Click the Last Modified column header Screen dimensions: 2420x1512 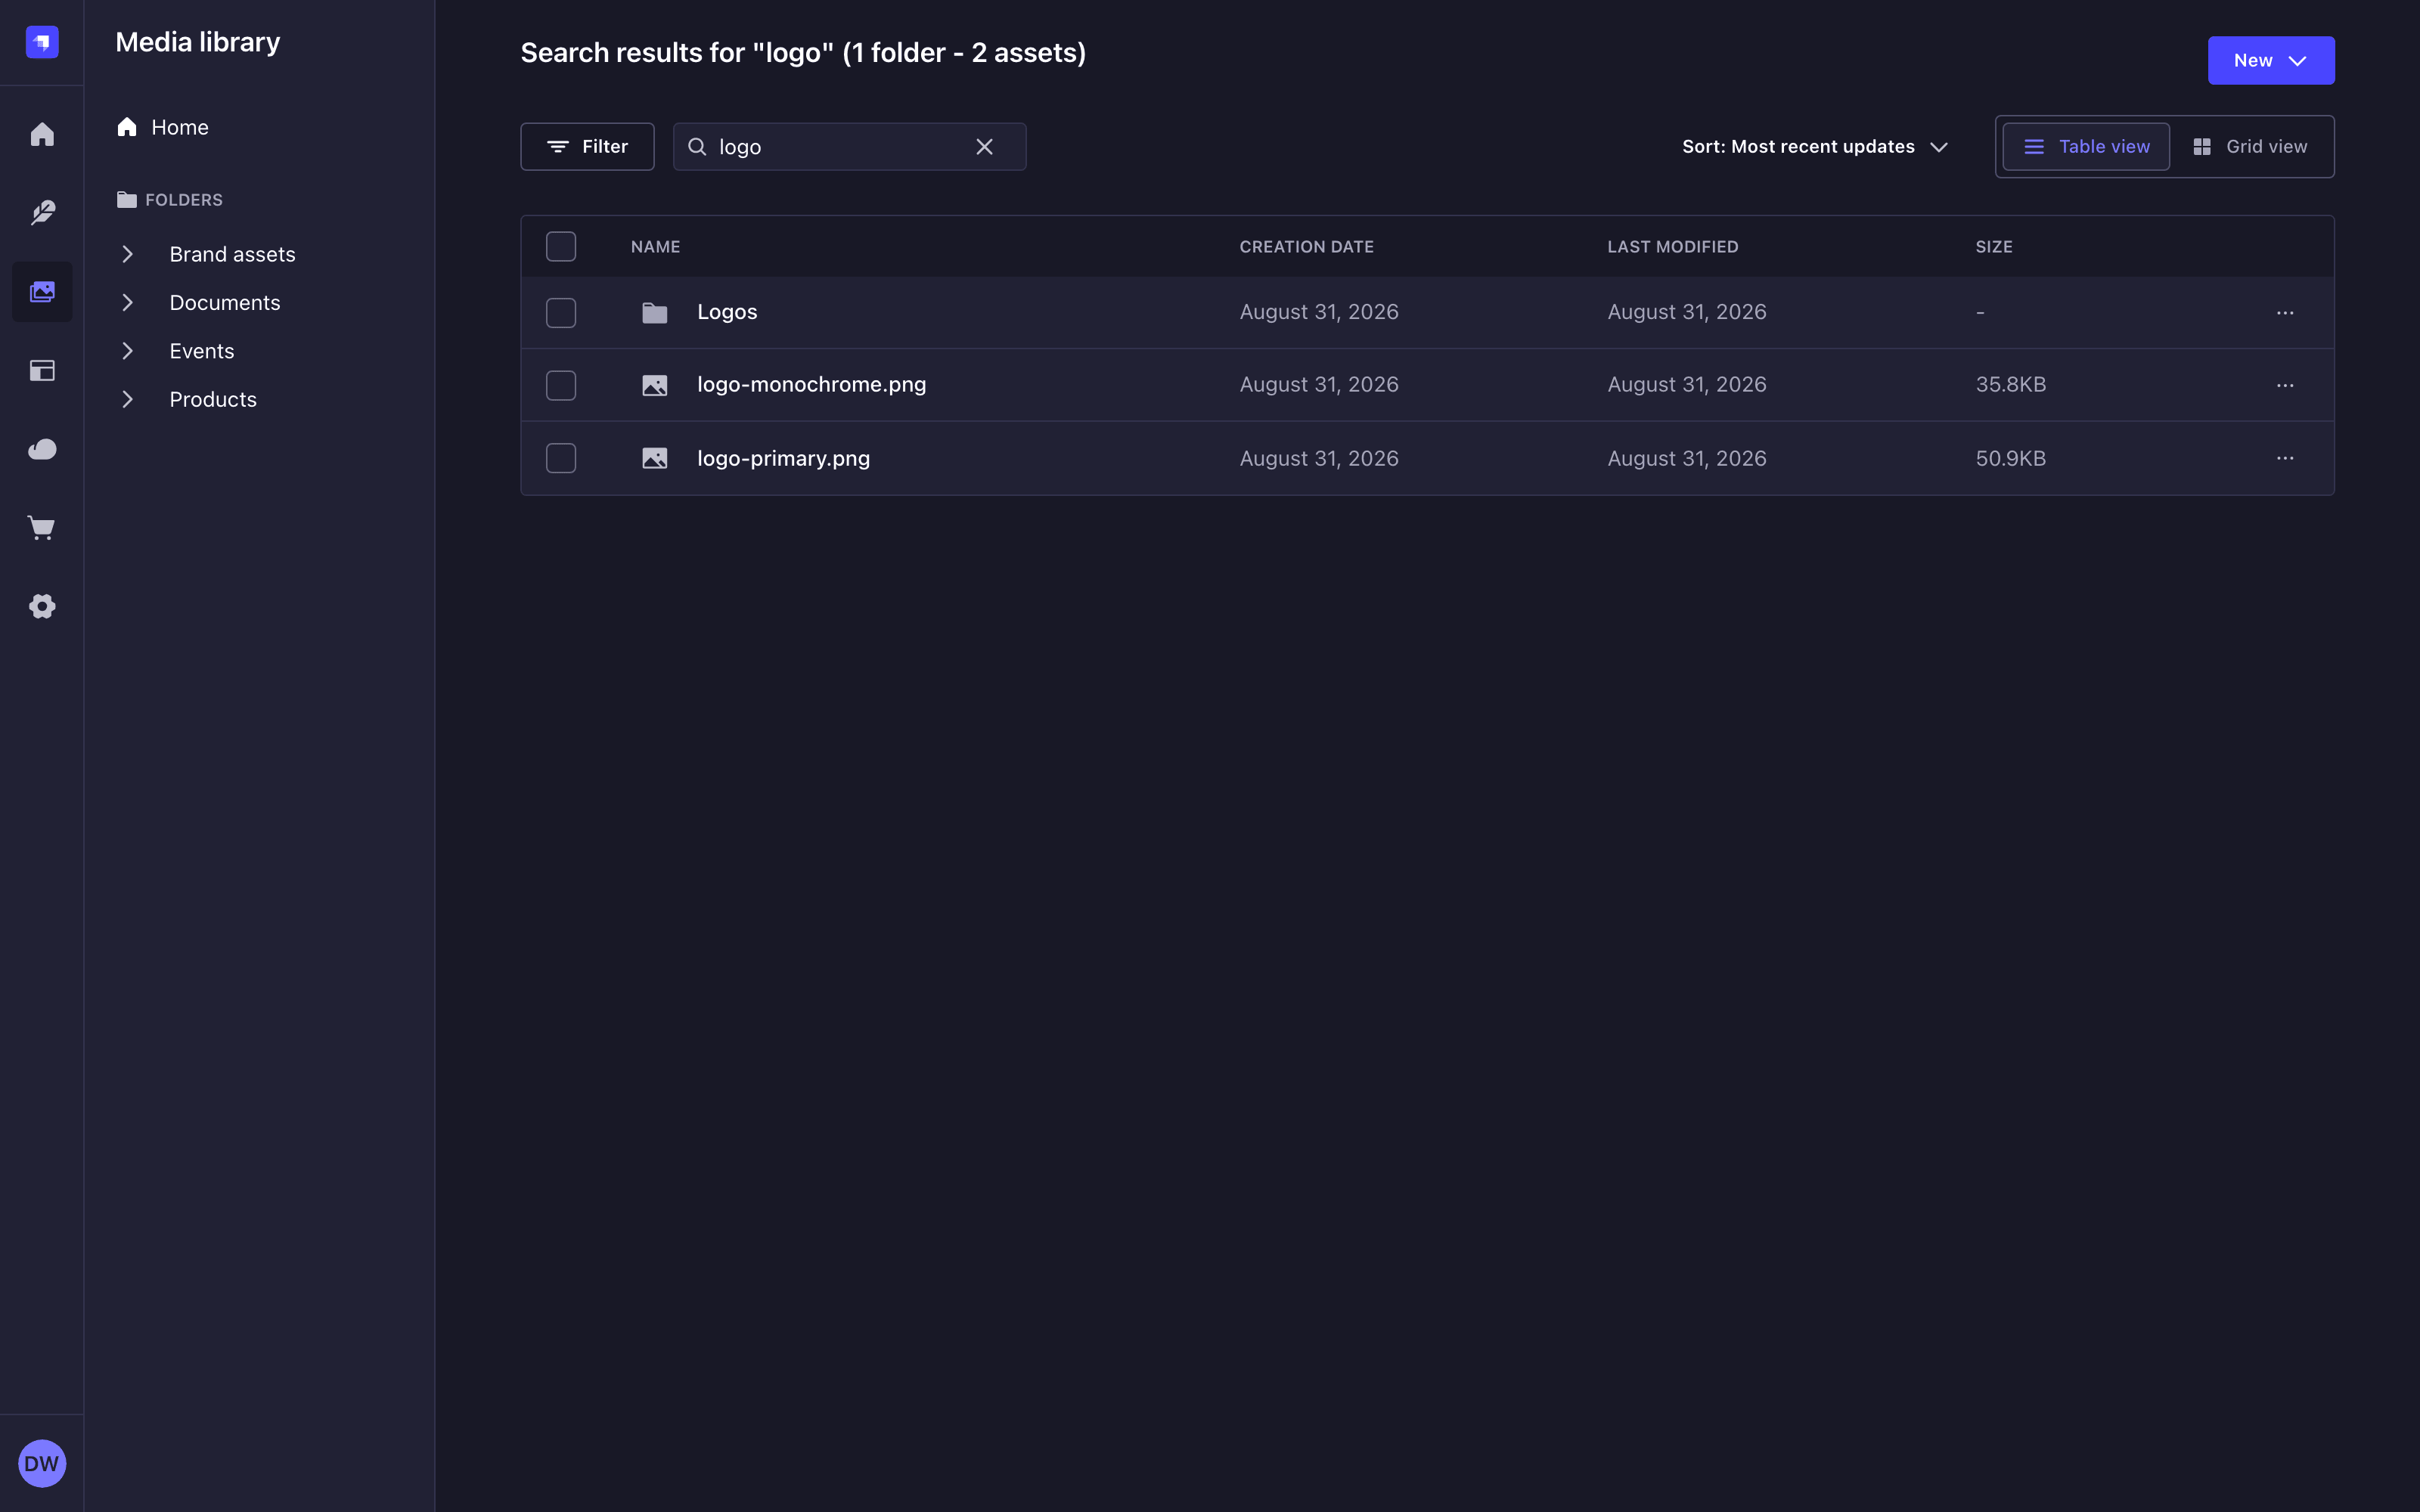click(x=1673, y=247)
